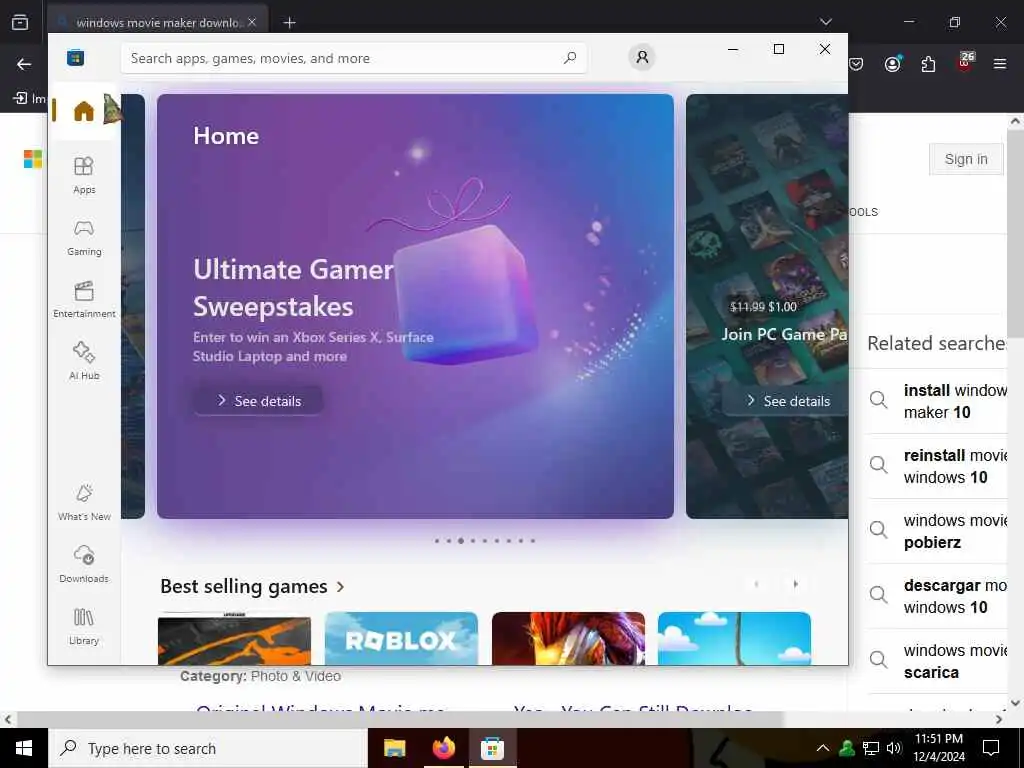Open Firefox account icon in toolbar

tap(893, 64)
